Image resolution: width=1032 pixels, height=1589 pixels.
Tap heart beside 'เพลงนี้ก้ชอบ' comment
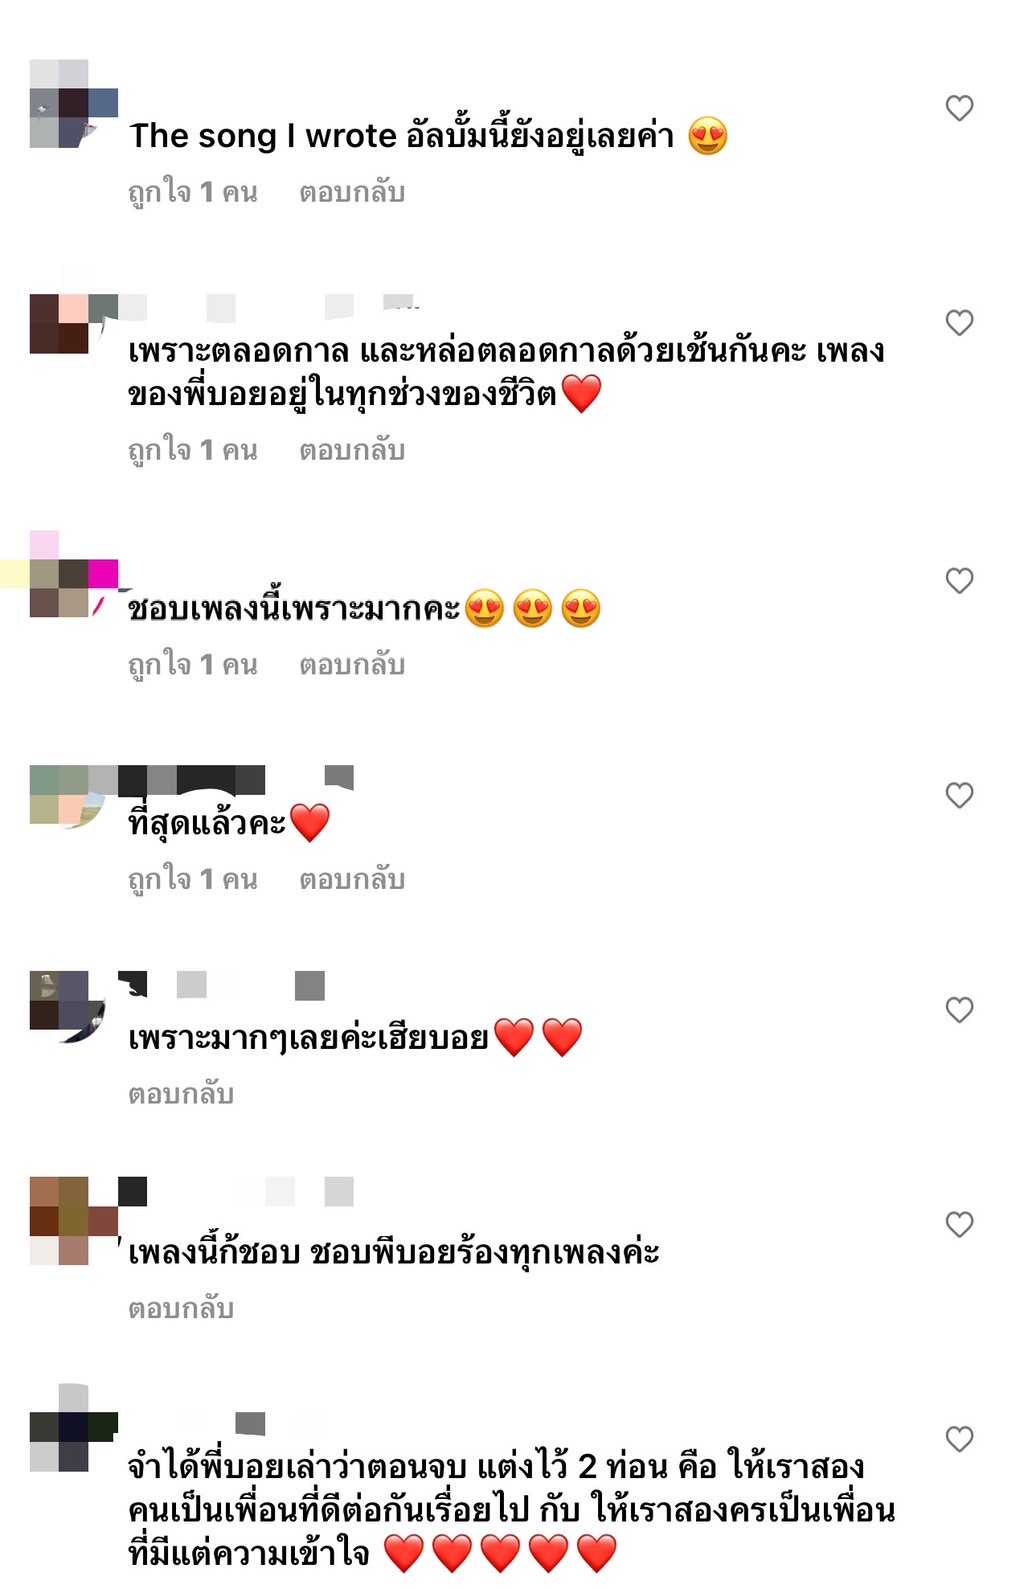[x=959, y=1224]
